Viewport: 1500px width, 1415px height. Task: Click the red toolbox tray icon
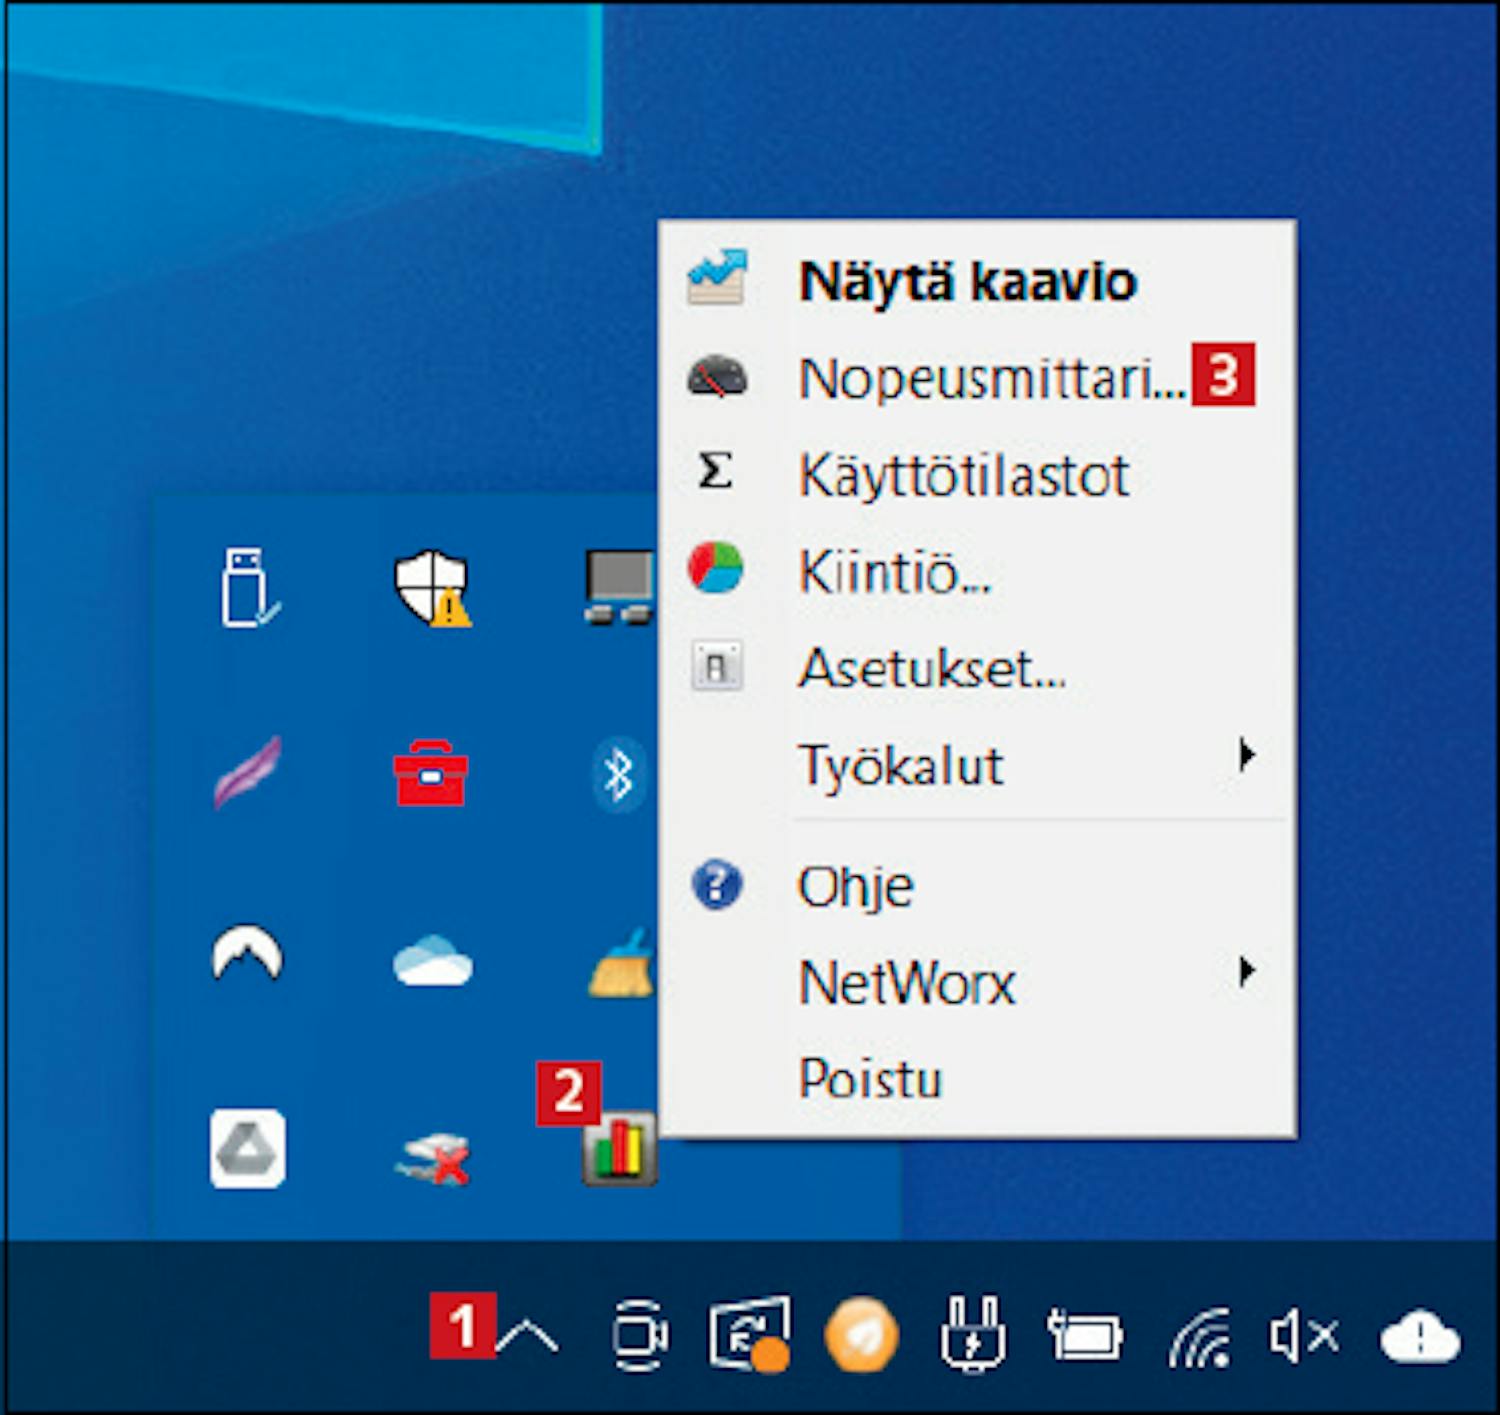(x=430, y=774)
